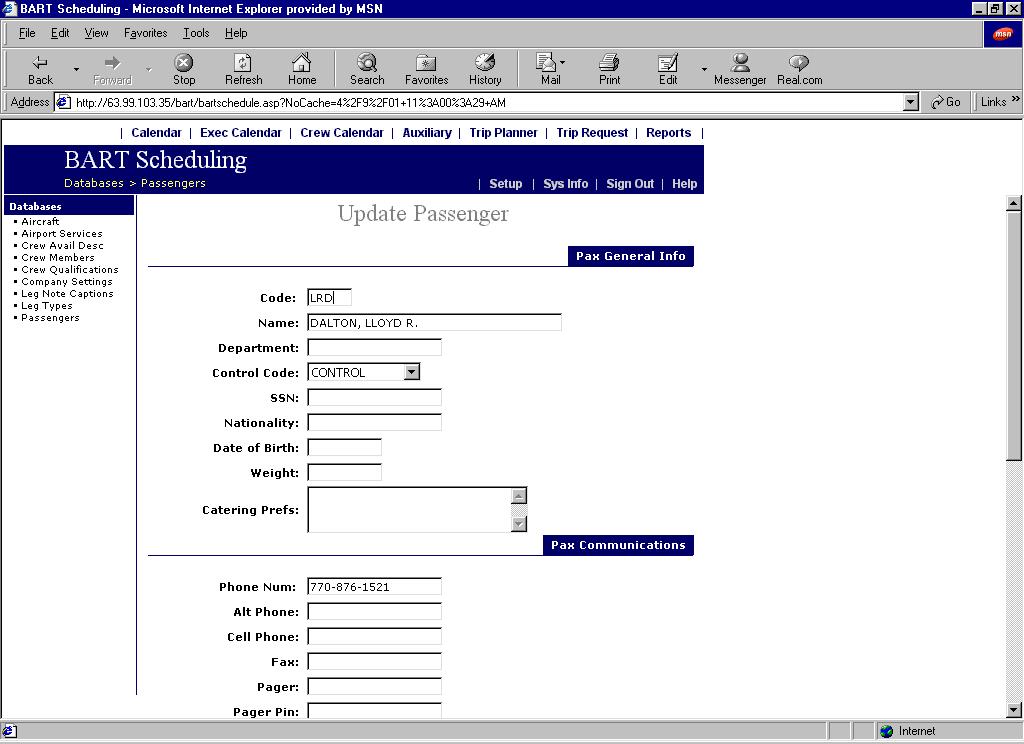Open the Crew Members database link

[x=58, y=257]
